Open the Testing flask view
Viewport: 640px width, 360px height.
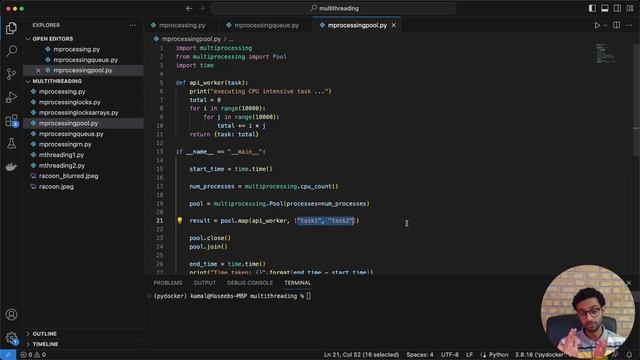point(11,144)
